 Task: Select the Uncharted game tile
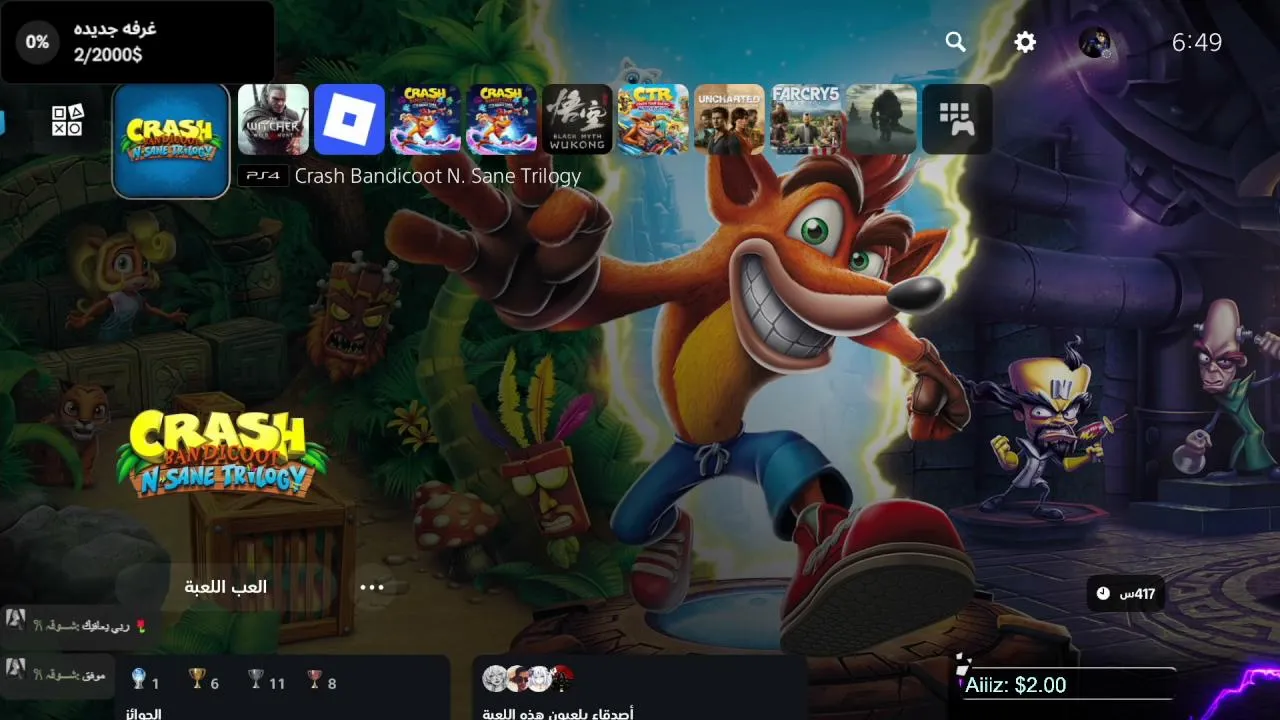pyautogui.click(x=729, y=119)
